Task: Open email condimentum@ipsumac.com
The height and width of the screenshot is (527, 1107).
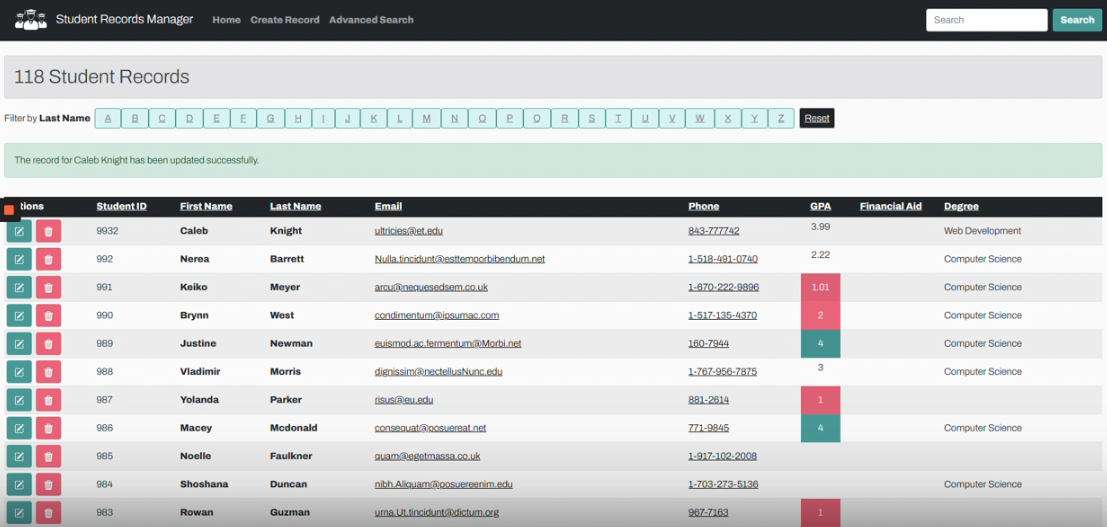Action: (437, 316)
